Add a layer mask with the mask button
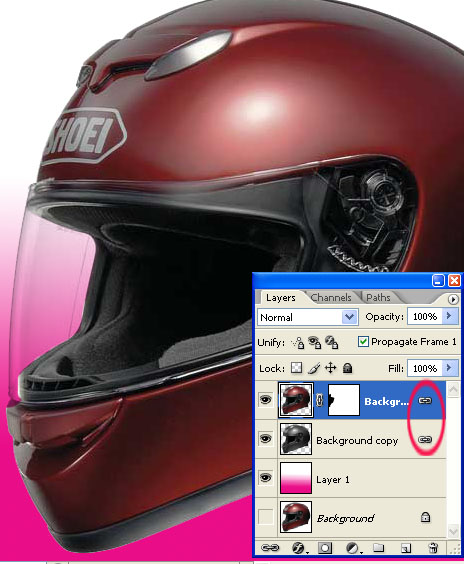 click(x=325, y=548)
